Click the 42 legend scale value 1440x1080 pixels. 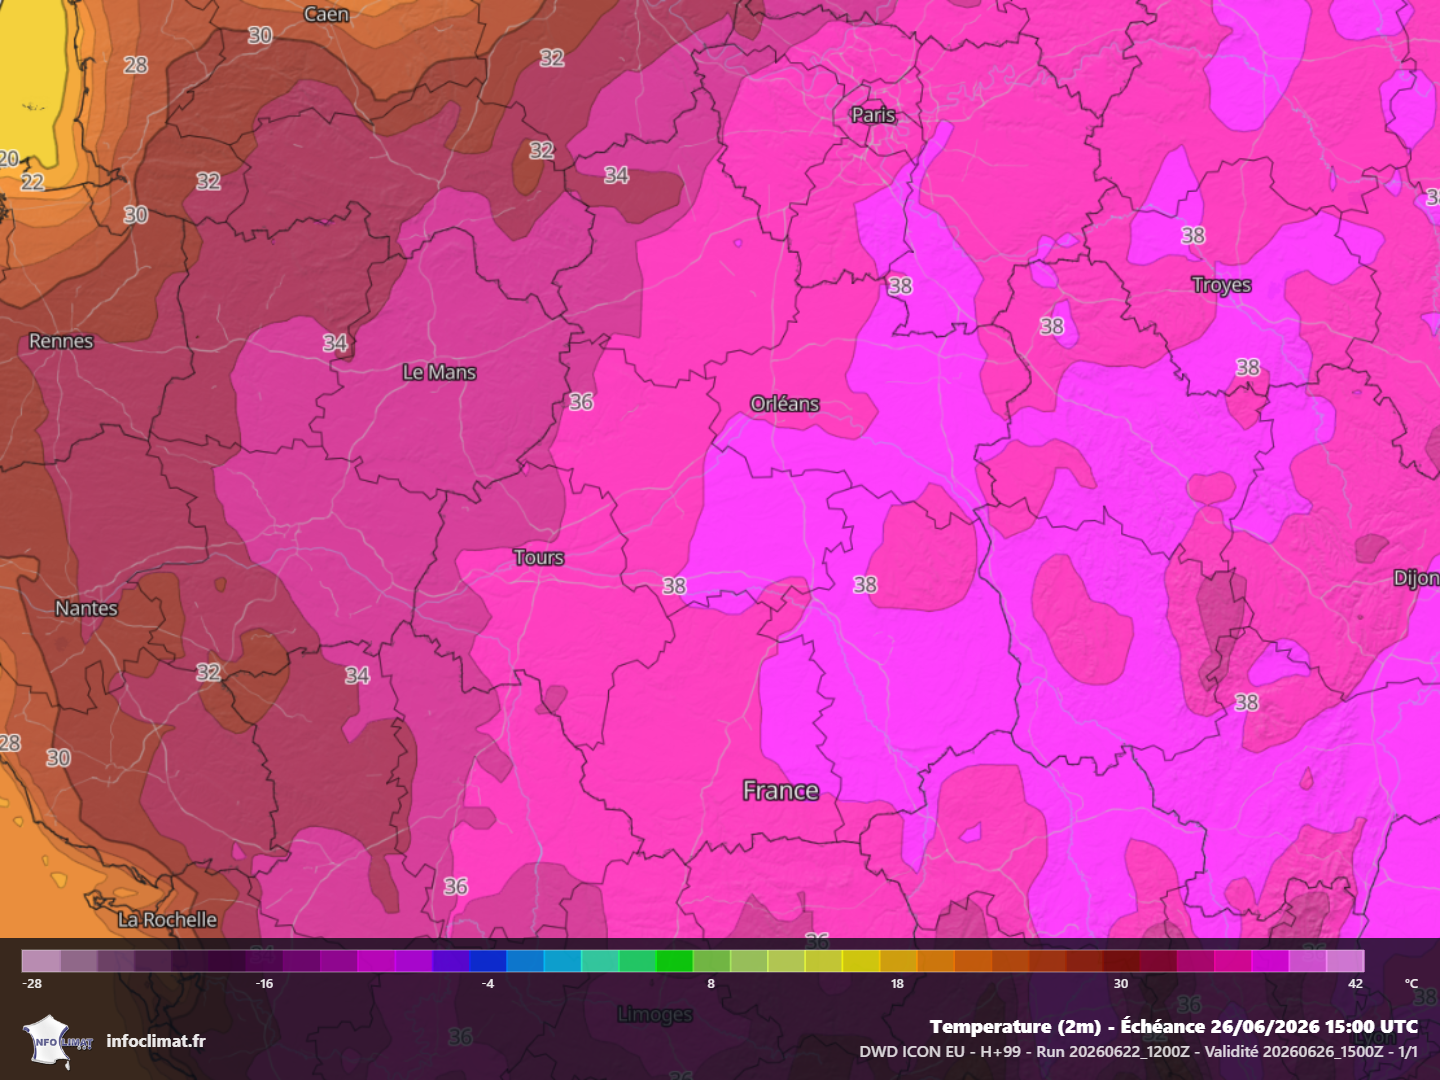pyautogui.click(x=1355, y=984)
